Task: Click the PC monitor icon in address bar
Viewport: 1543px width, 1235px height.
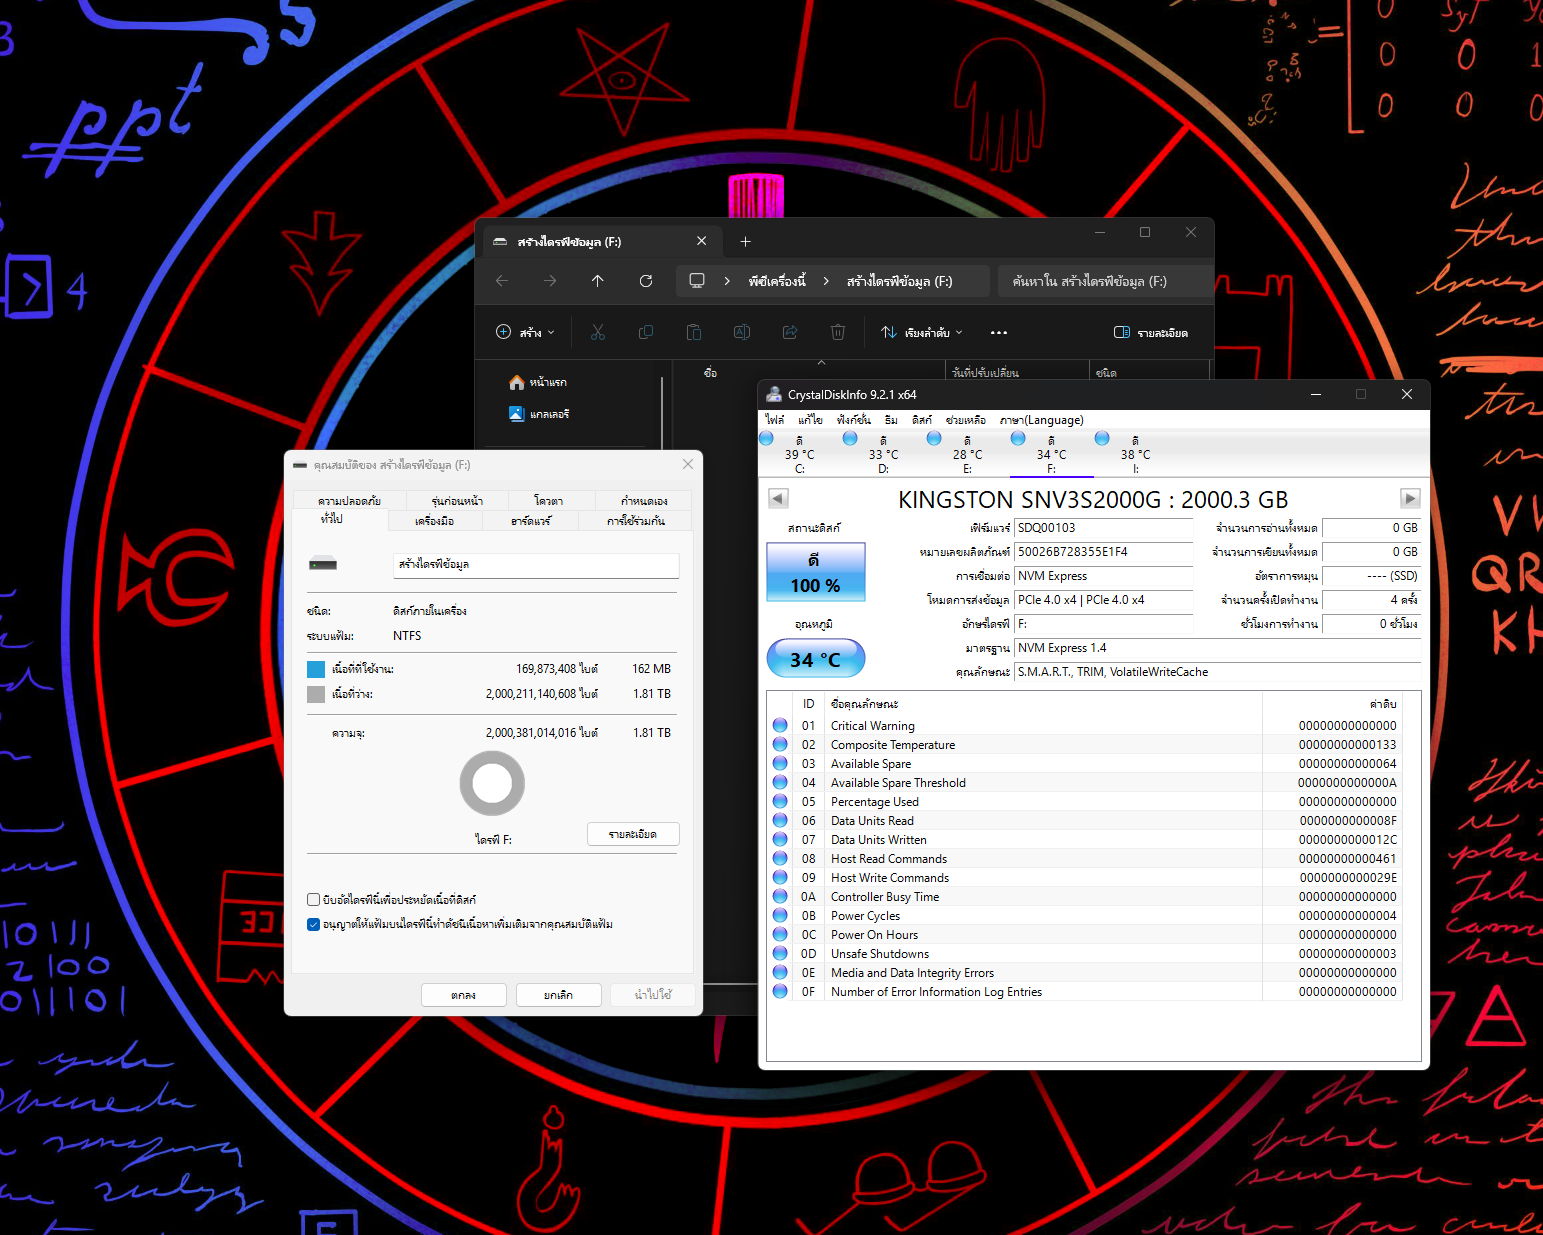Action: point(697,281)
